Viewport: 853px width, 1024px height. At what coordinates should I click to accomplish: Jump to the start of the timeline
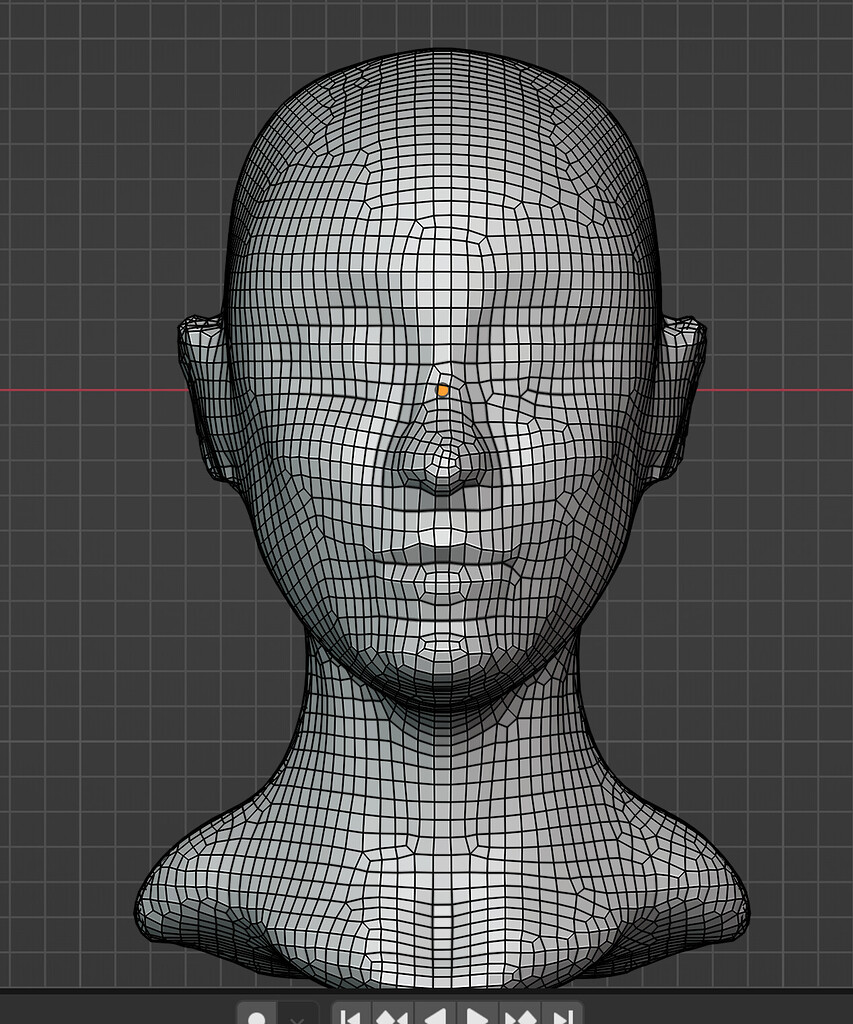(x=350, y=1014)
